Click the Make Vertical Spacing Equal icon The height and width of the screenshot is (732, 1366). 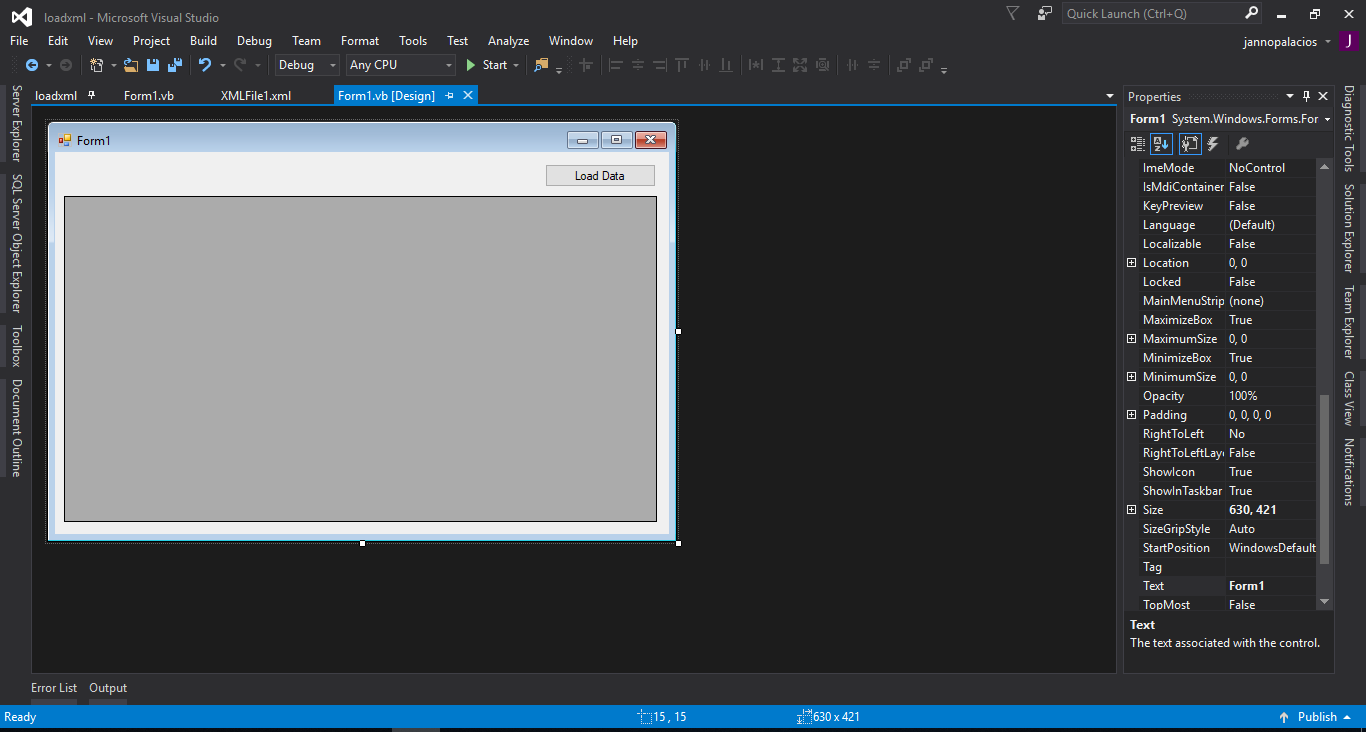point(874,65)
